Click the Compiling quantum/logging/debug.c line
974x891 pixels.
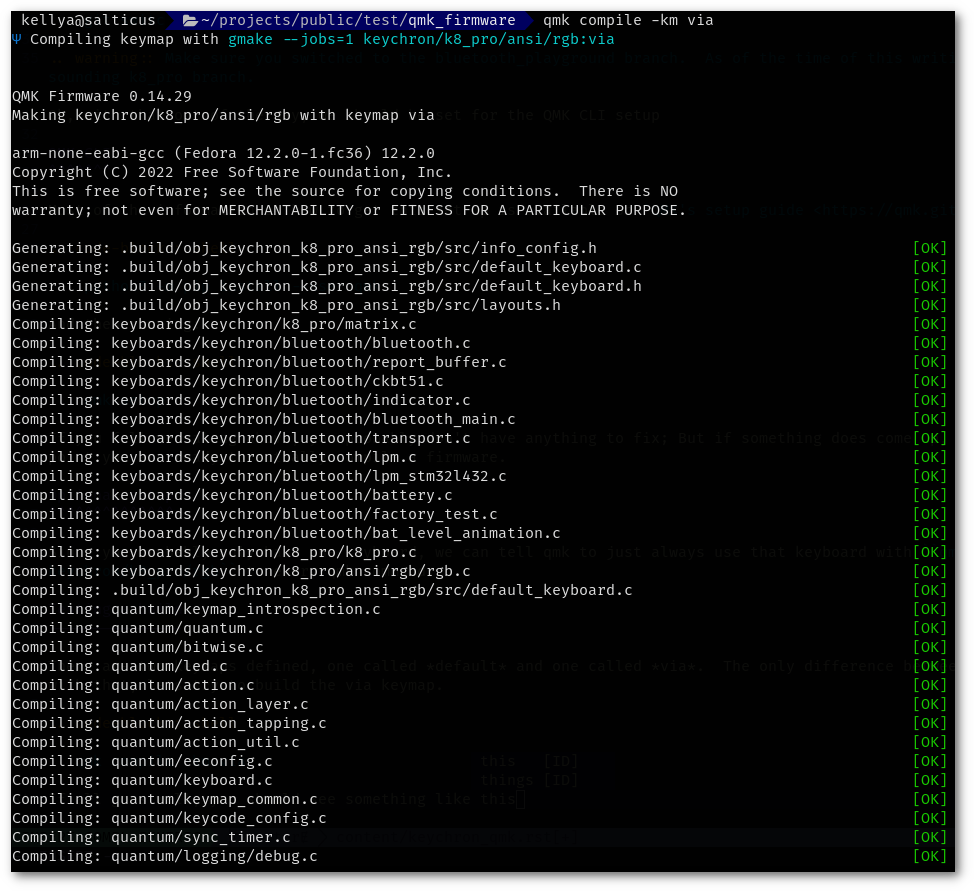pyautogui.click(x=165, y=857)
